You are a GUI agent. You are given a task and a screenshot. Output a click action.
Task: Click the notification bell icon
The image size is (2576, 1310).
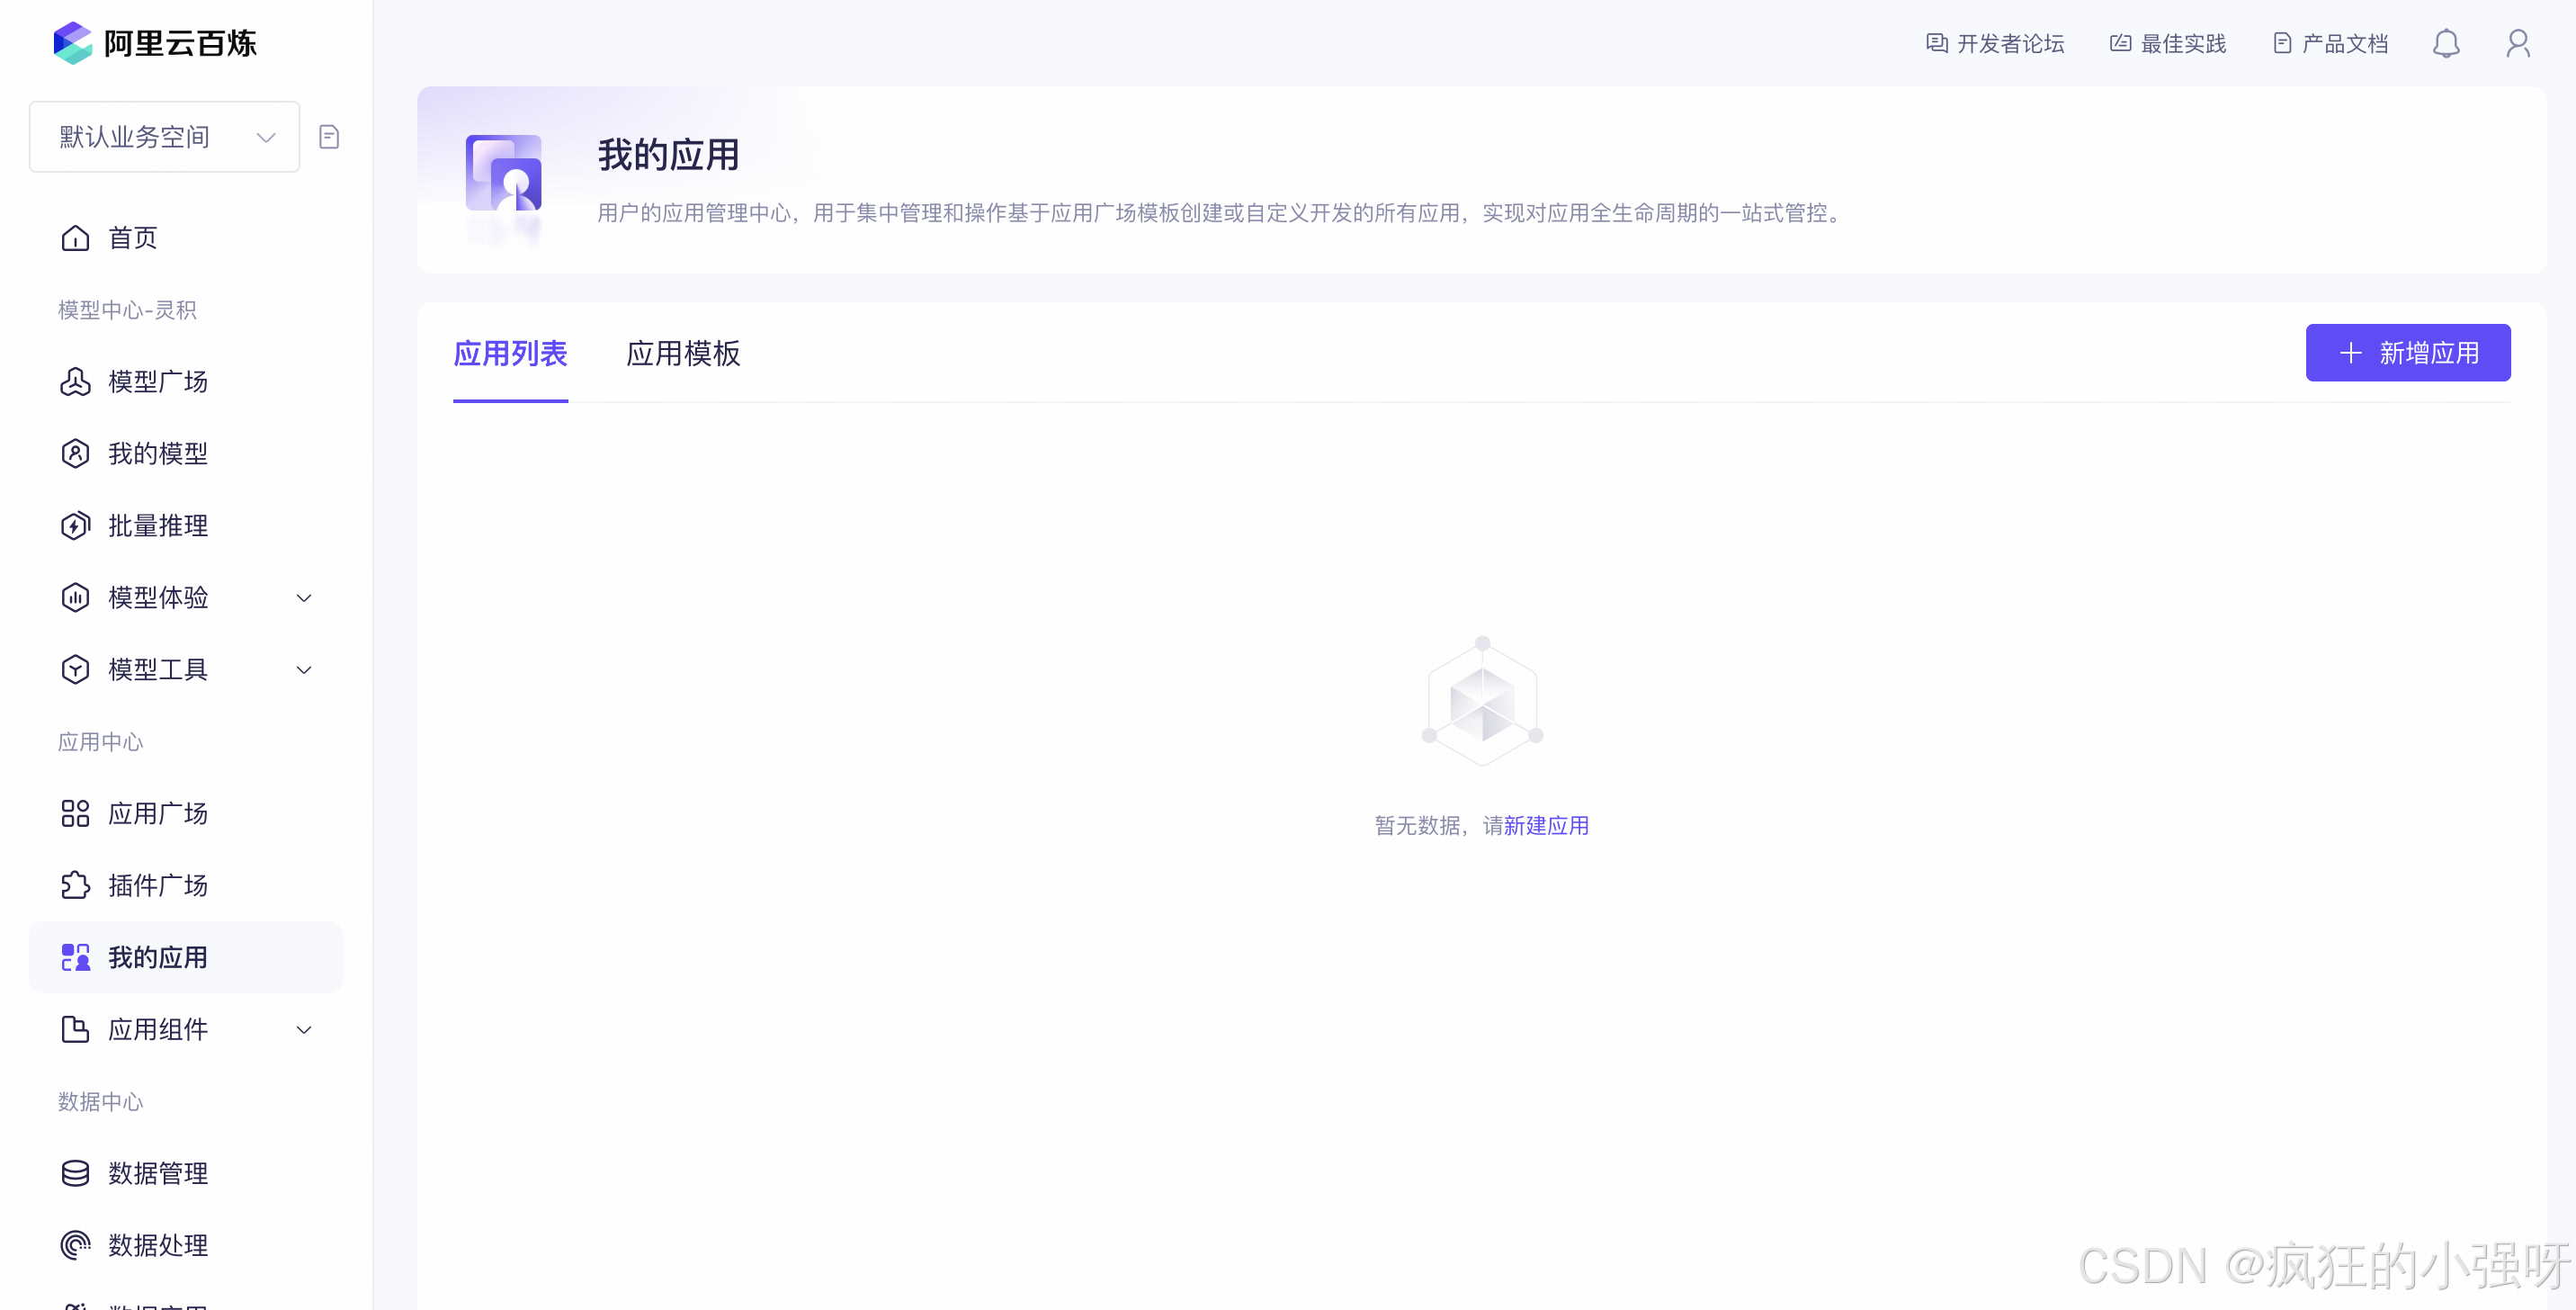2445,44
